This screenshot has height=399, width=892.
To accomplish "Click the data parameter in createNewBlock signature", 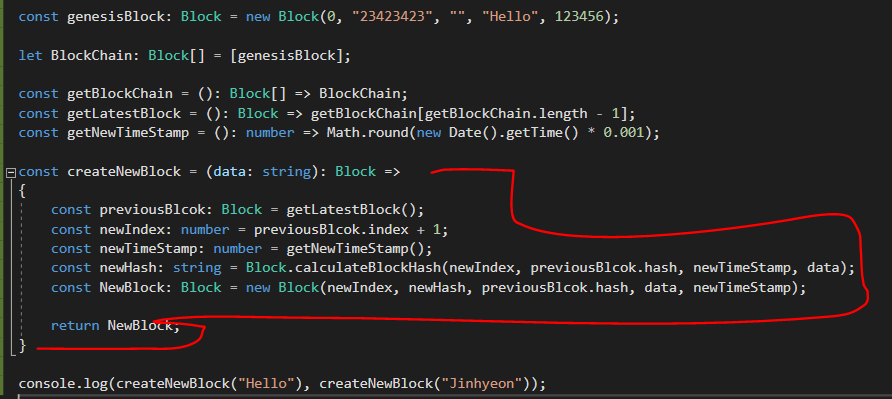I will pos(230,171).
